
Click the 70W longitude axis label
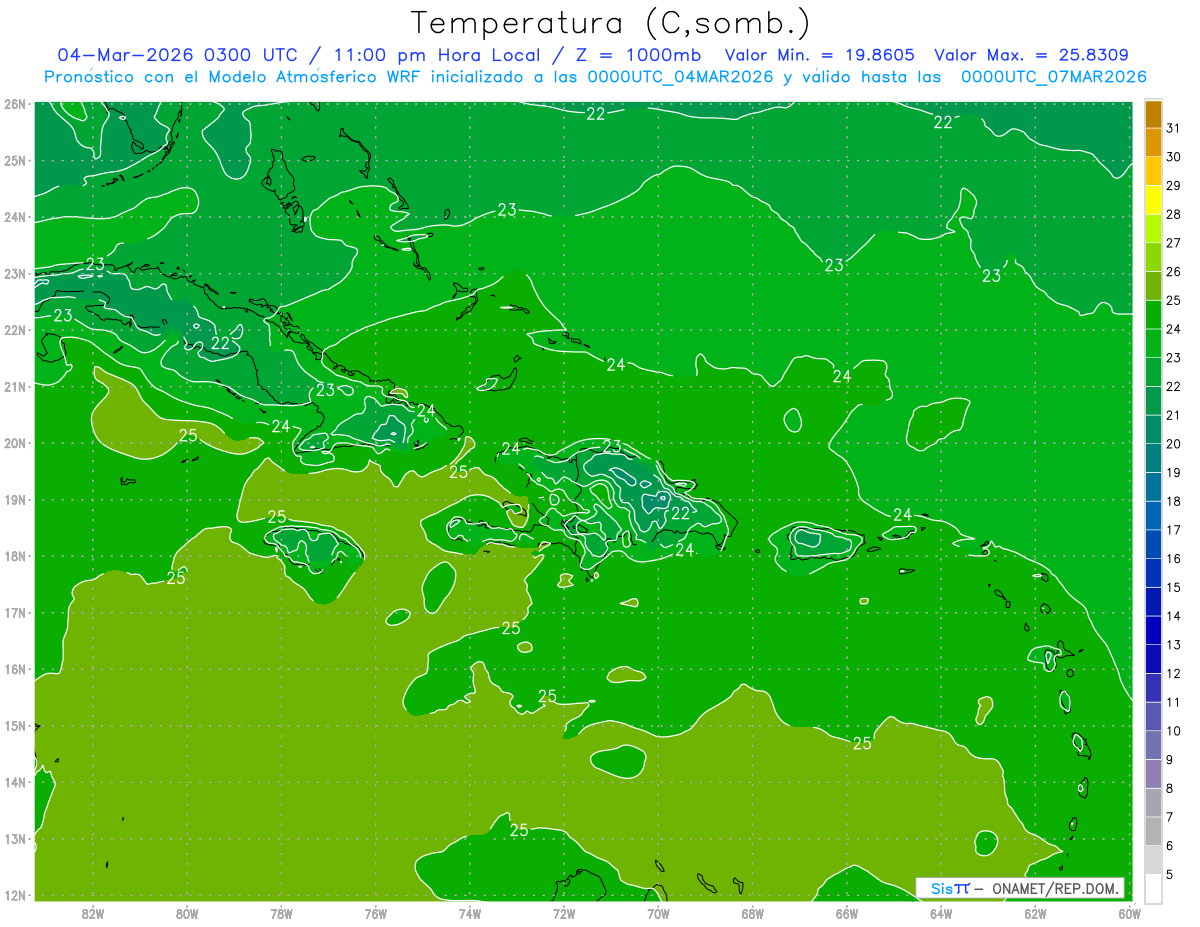(658, 913)
